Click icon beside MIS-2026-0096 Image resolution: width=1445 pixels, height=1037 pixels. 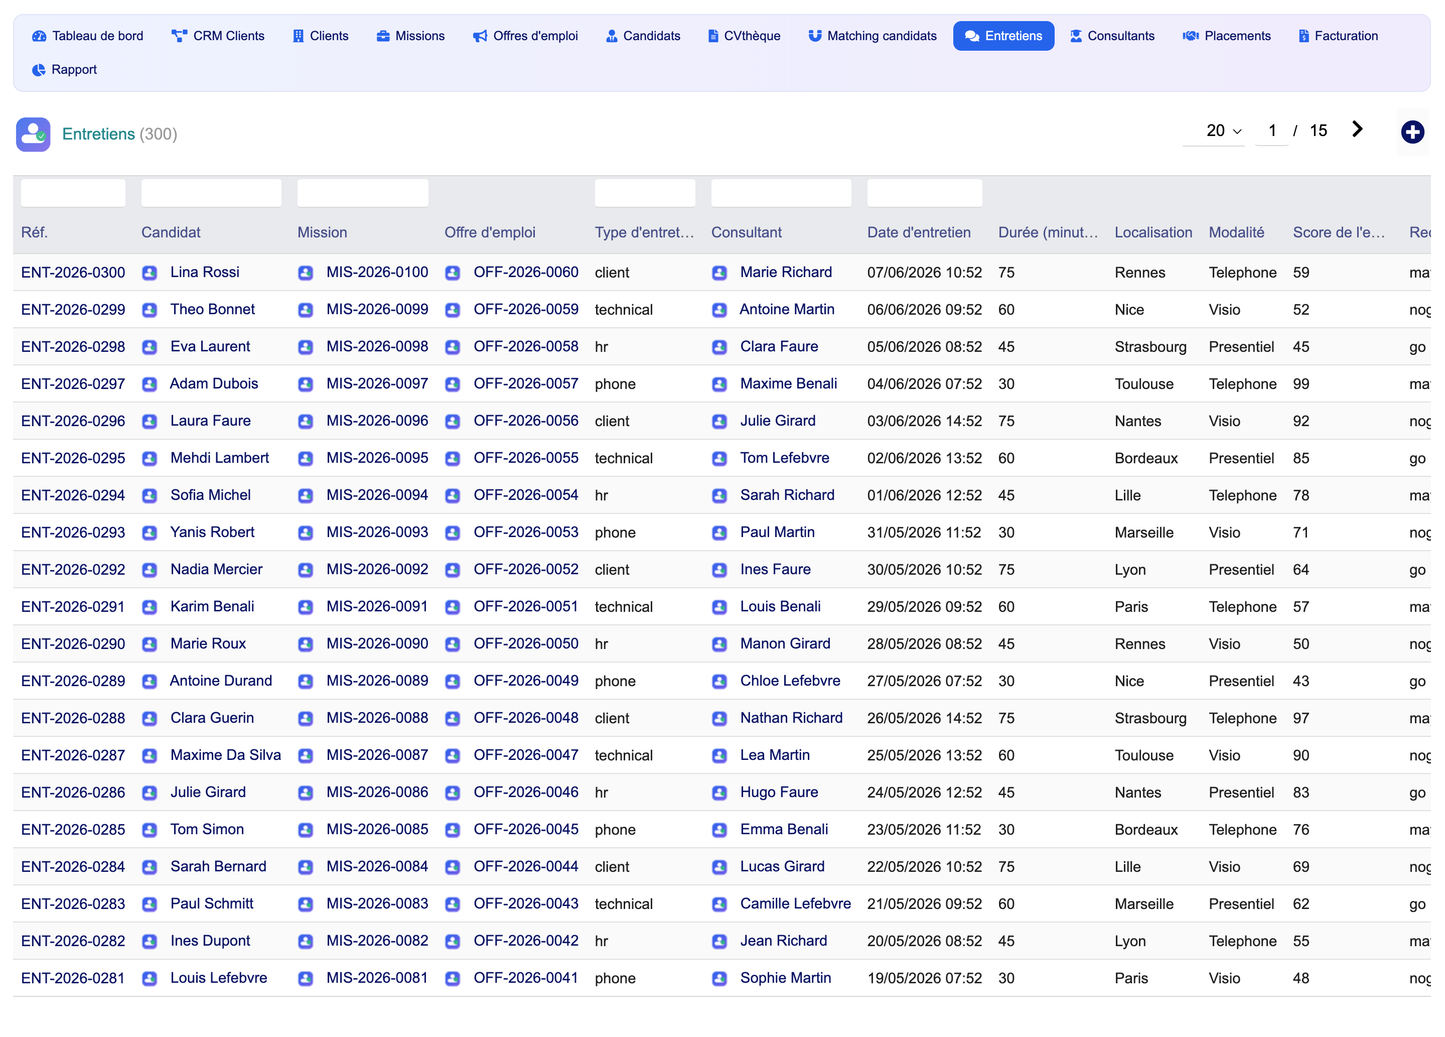tap(306, 421)
